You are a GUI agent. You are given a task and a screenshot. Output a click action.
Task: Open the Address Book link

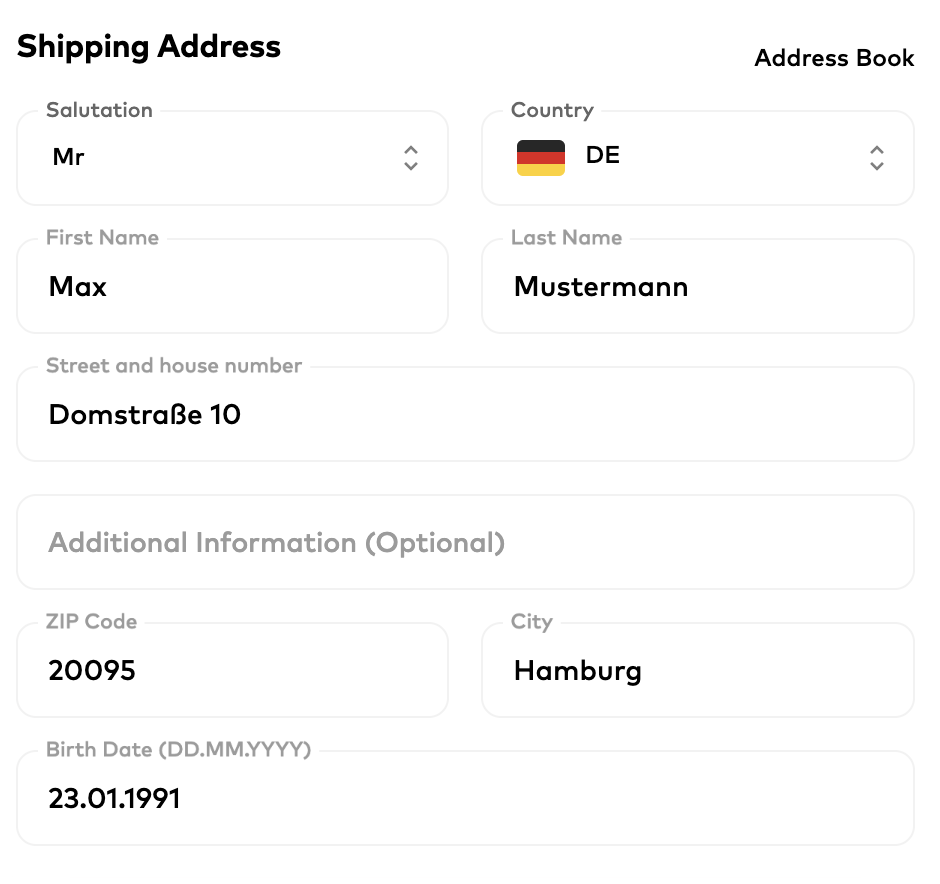pos(834,58)
